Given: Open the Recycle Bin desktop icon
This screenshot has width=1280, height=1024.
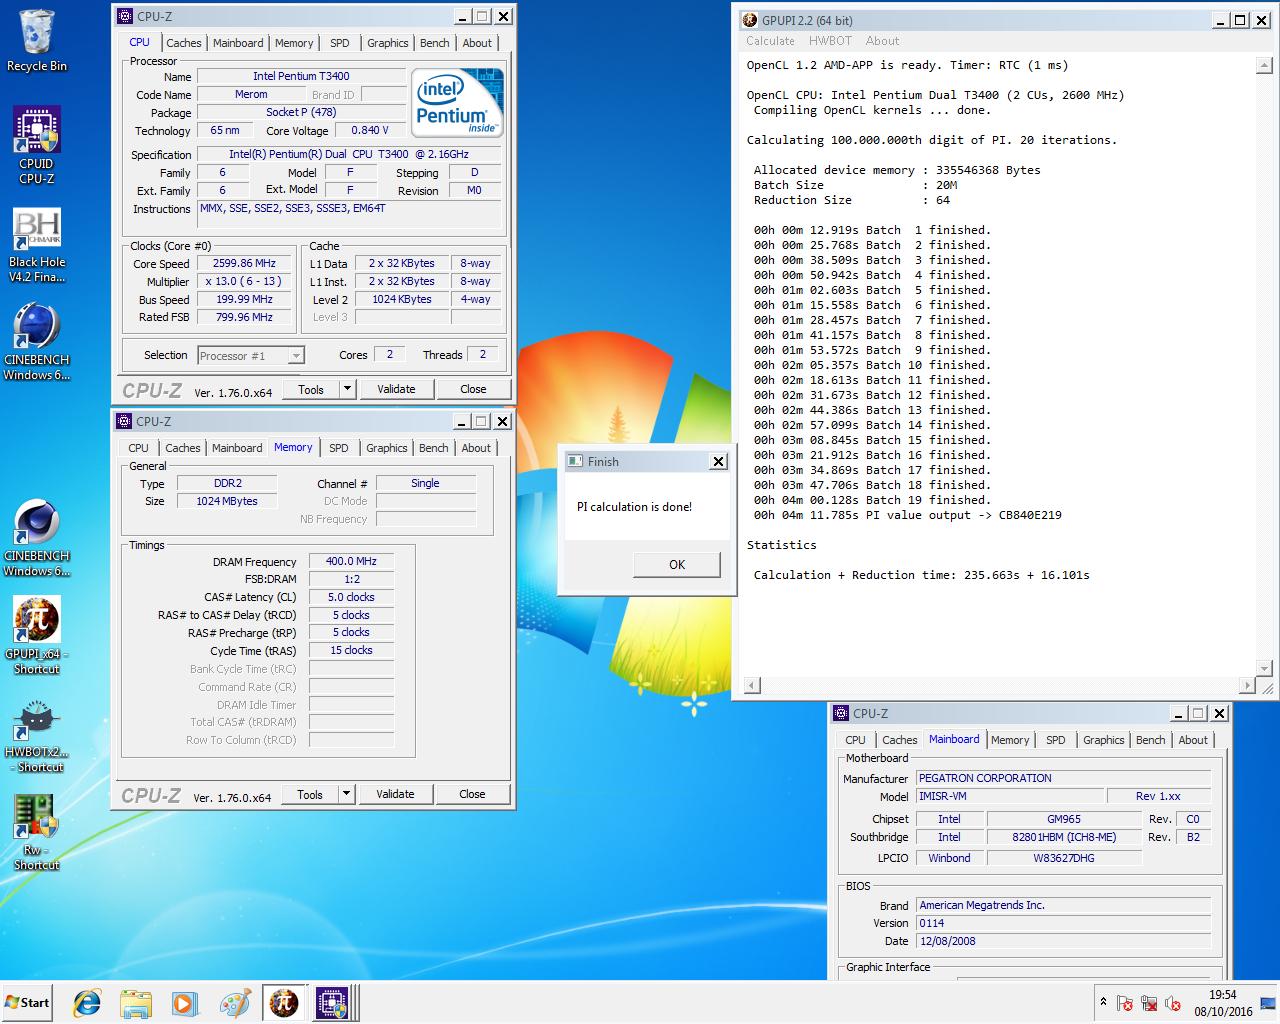Looking at the screenshot, I should point(37,40).
